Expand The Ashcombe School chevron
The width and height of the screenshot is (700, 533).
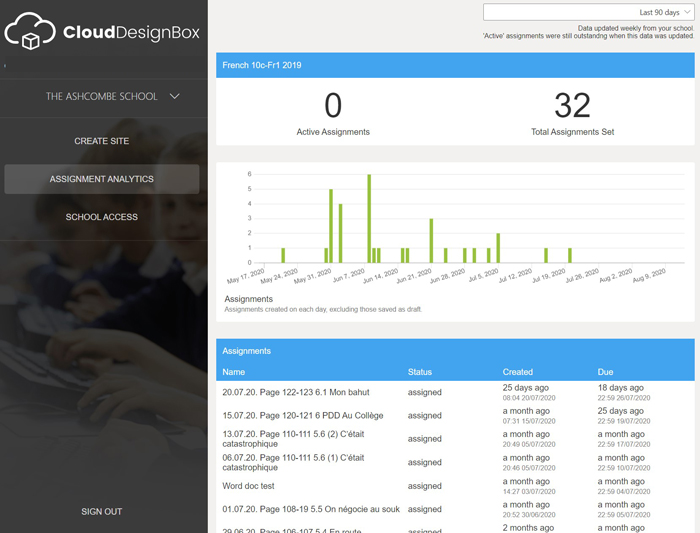[175, 96]
